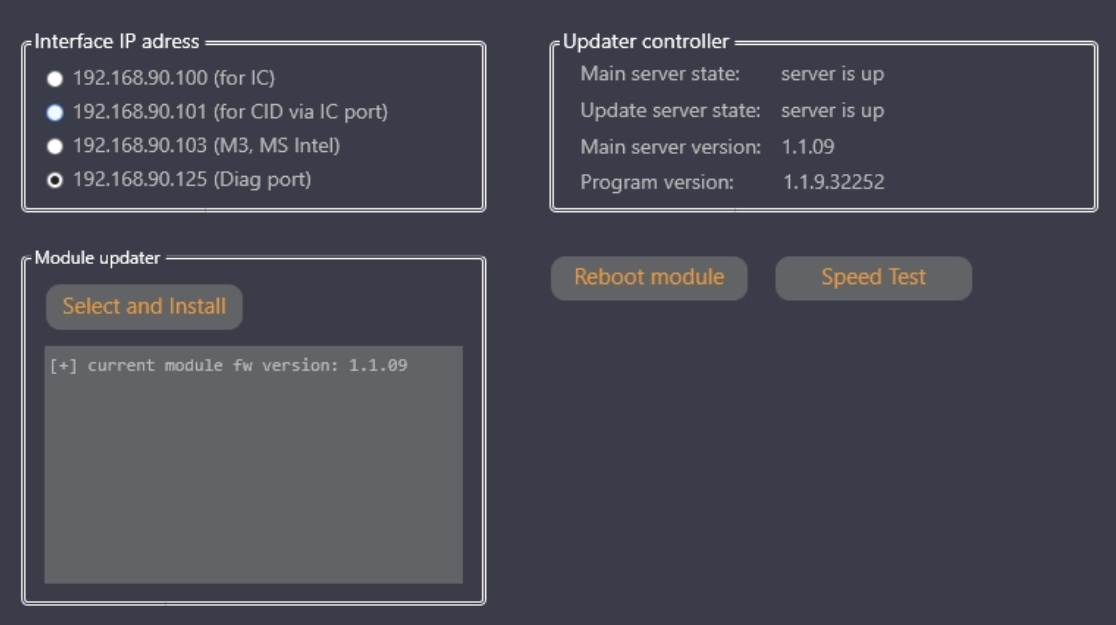This screenshot has width=1116, height=625.
Task: Click the Main server state label
Action: tap(660, 74)
